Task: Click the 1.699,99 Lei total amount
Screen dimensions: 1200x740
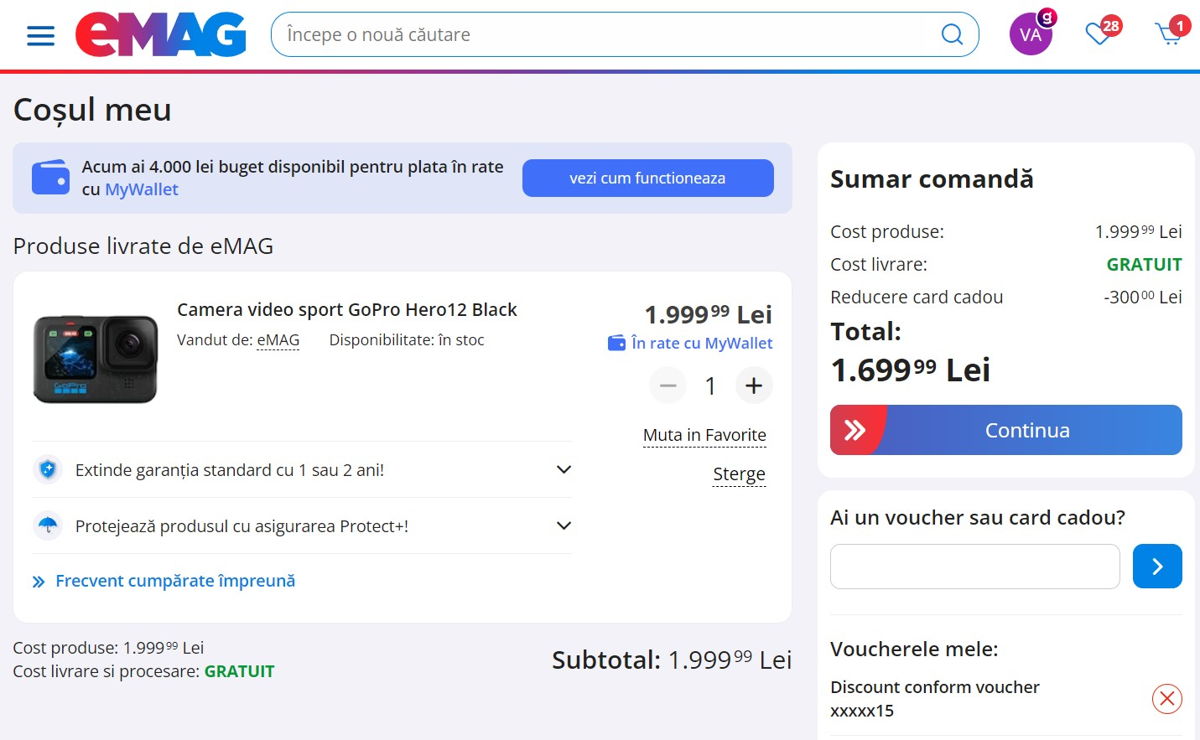Action: click(x=910, y=370)
